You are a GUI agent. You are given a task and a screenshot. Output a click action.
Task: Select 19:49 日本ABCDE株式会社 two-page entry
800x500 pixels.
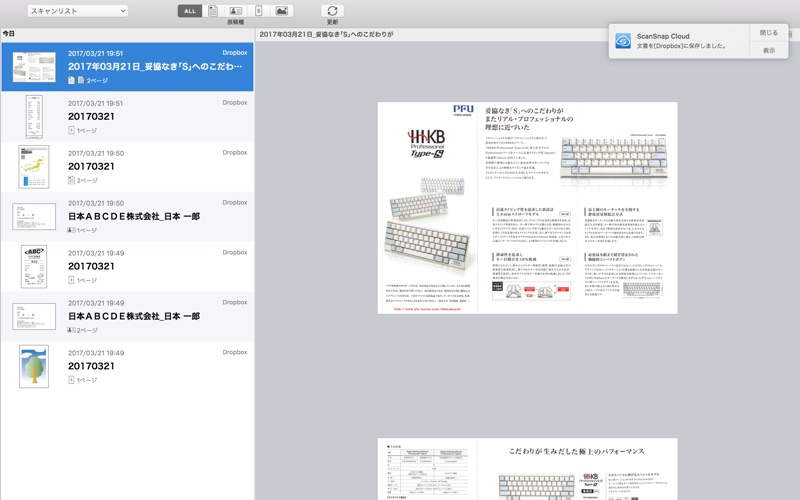[x=128, y=317]
